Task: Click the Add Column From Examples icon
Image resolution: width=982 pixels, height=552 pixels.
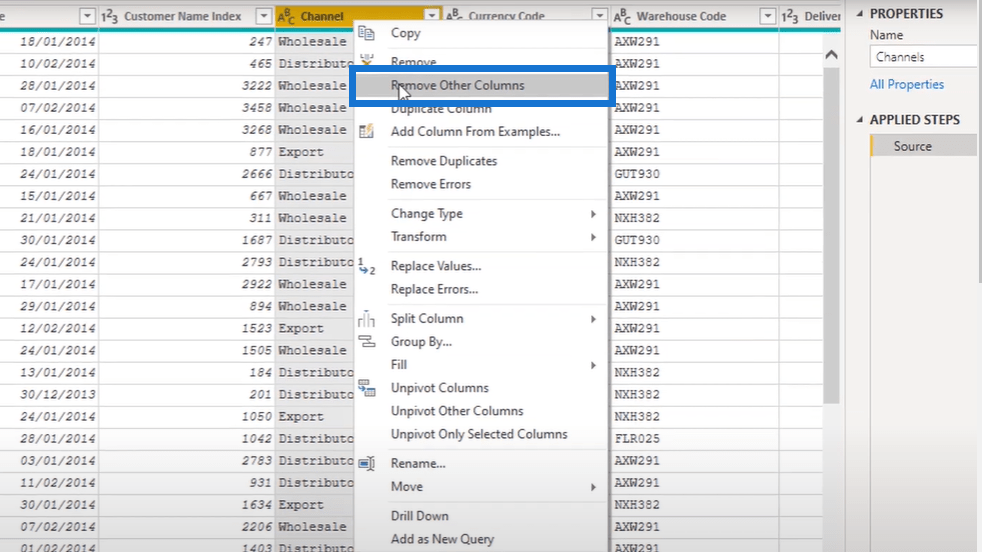Action: [366, 132]
